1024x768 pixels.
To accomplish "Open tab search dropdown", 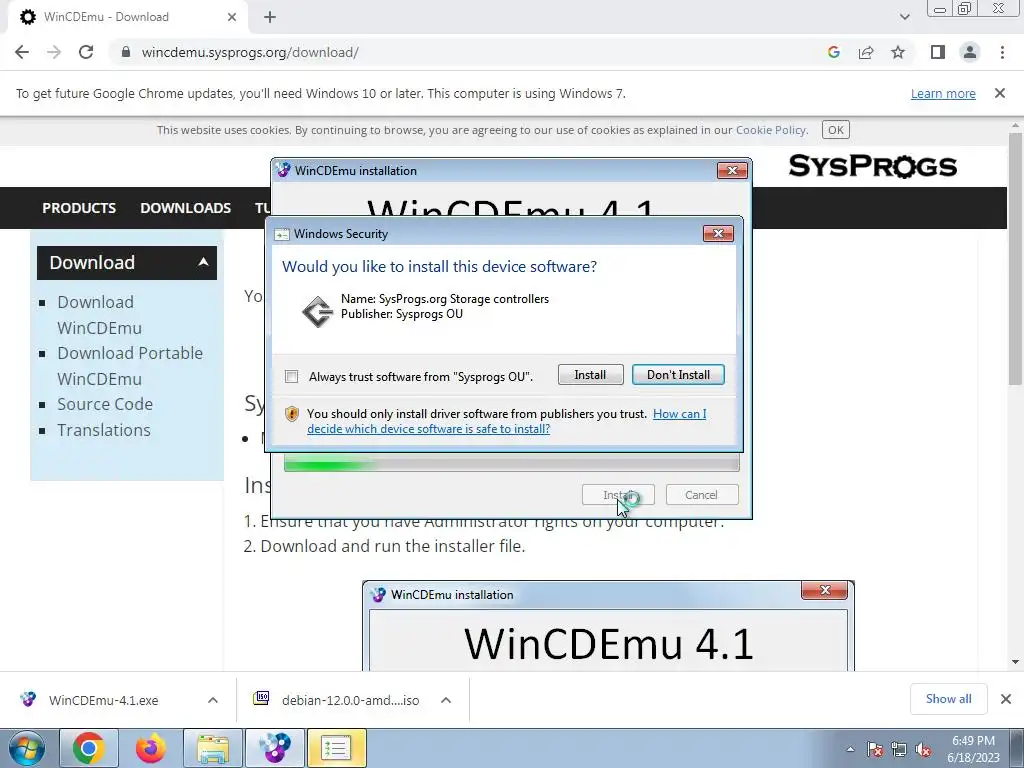I will 904,17.
